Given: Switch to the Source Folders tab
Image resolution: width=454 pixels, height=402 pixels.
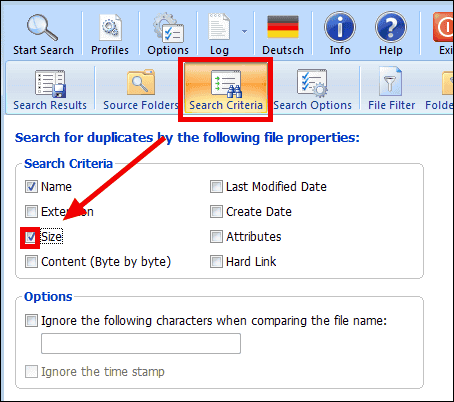Looking at the screenshot, I should point(141,89).
